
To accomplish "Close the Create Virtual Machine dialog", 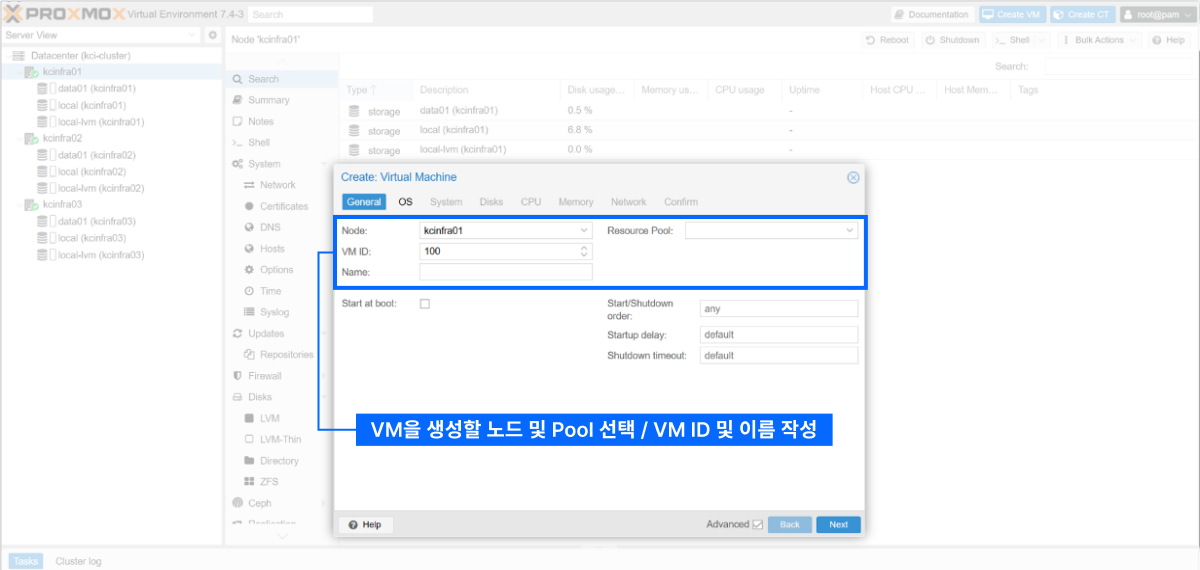I will coord(853,177).
